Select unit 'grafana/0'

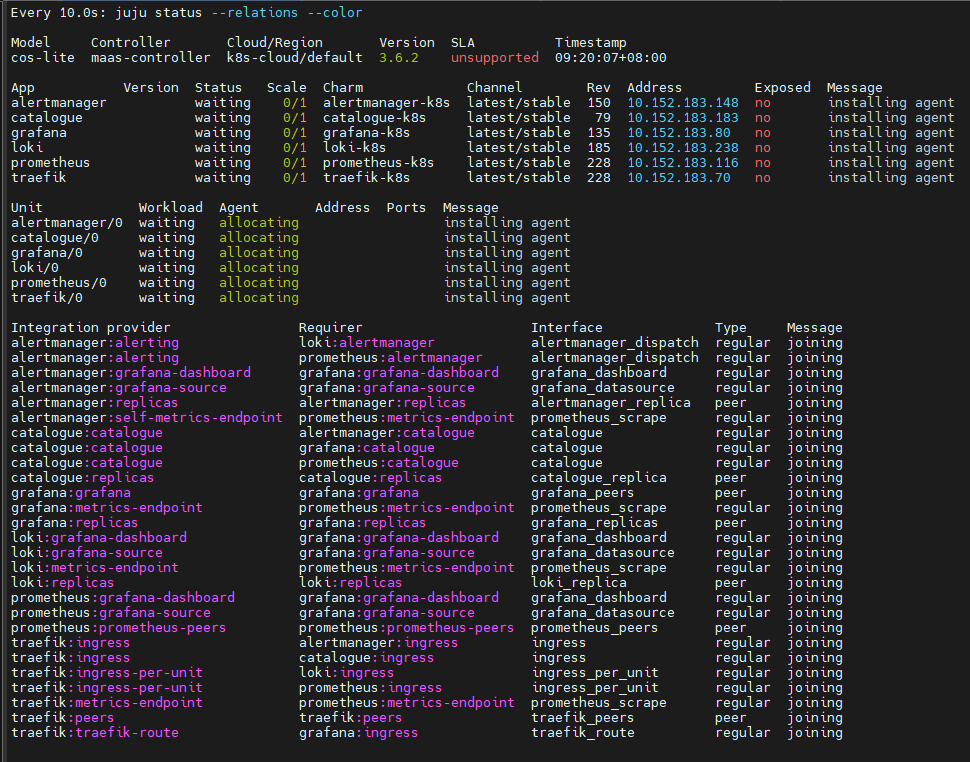[x=47, y=252]
